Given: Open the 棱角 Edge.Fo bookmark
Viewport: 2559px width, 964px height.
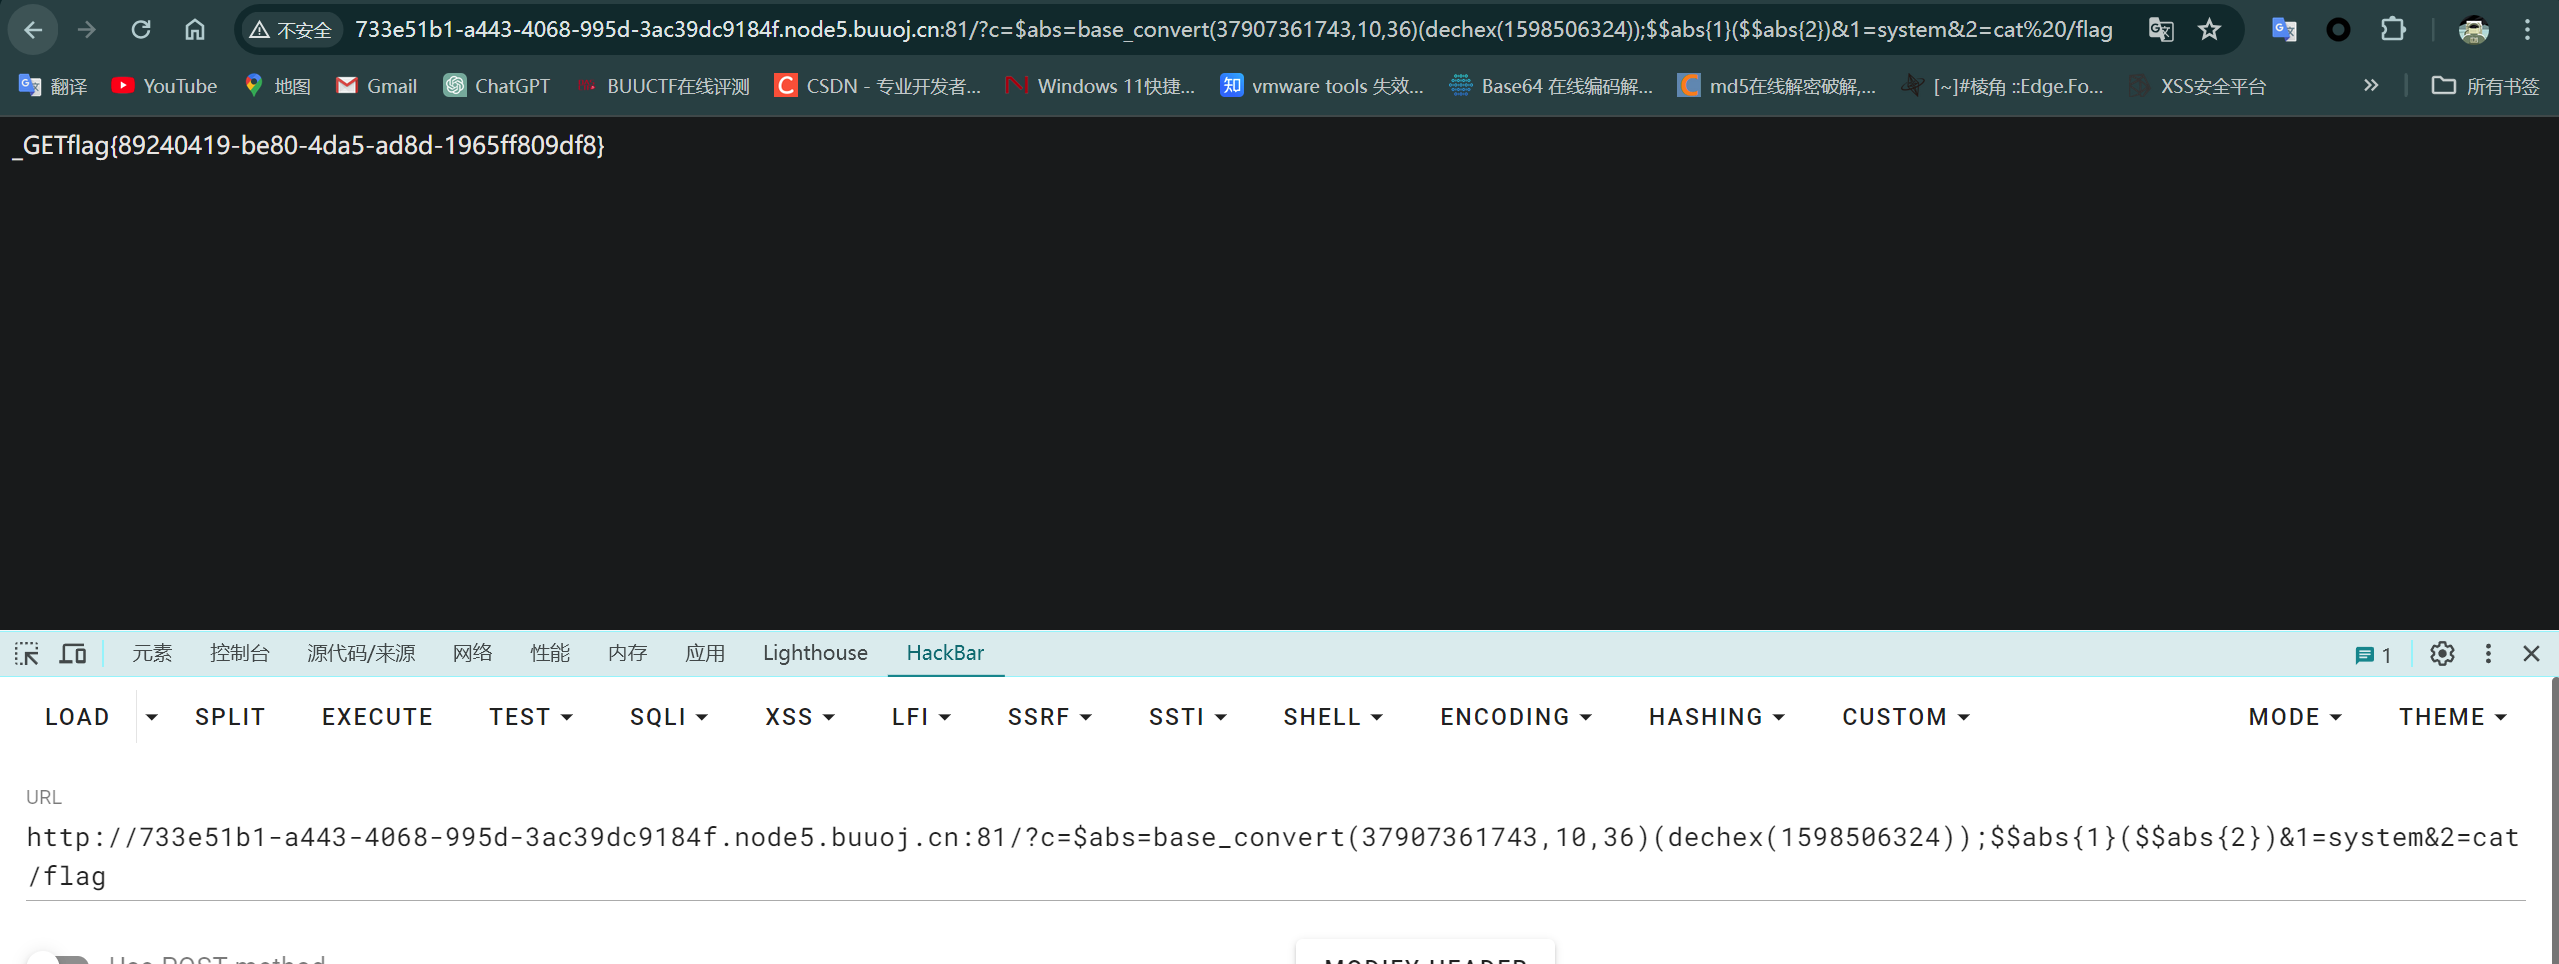Looking at the screenshot, I should (2003, 86).
